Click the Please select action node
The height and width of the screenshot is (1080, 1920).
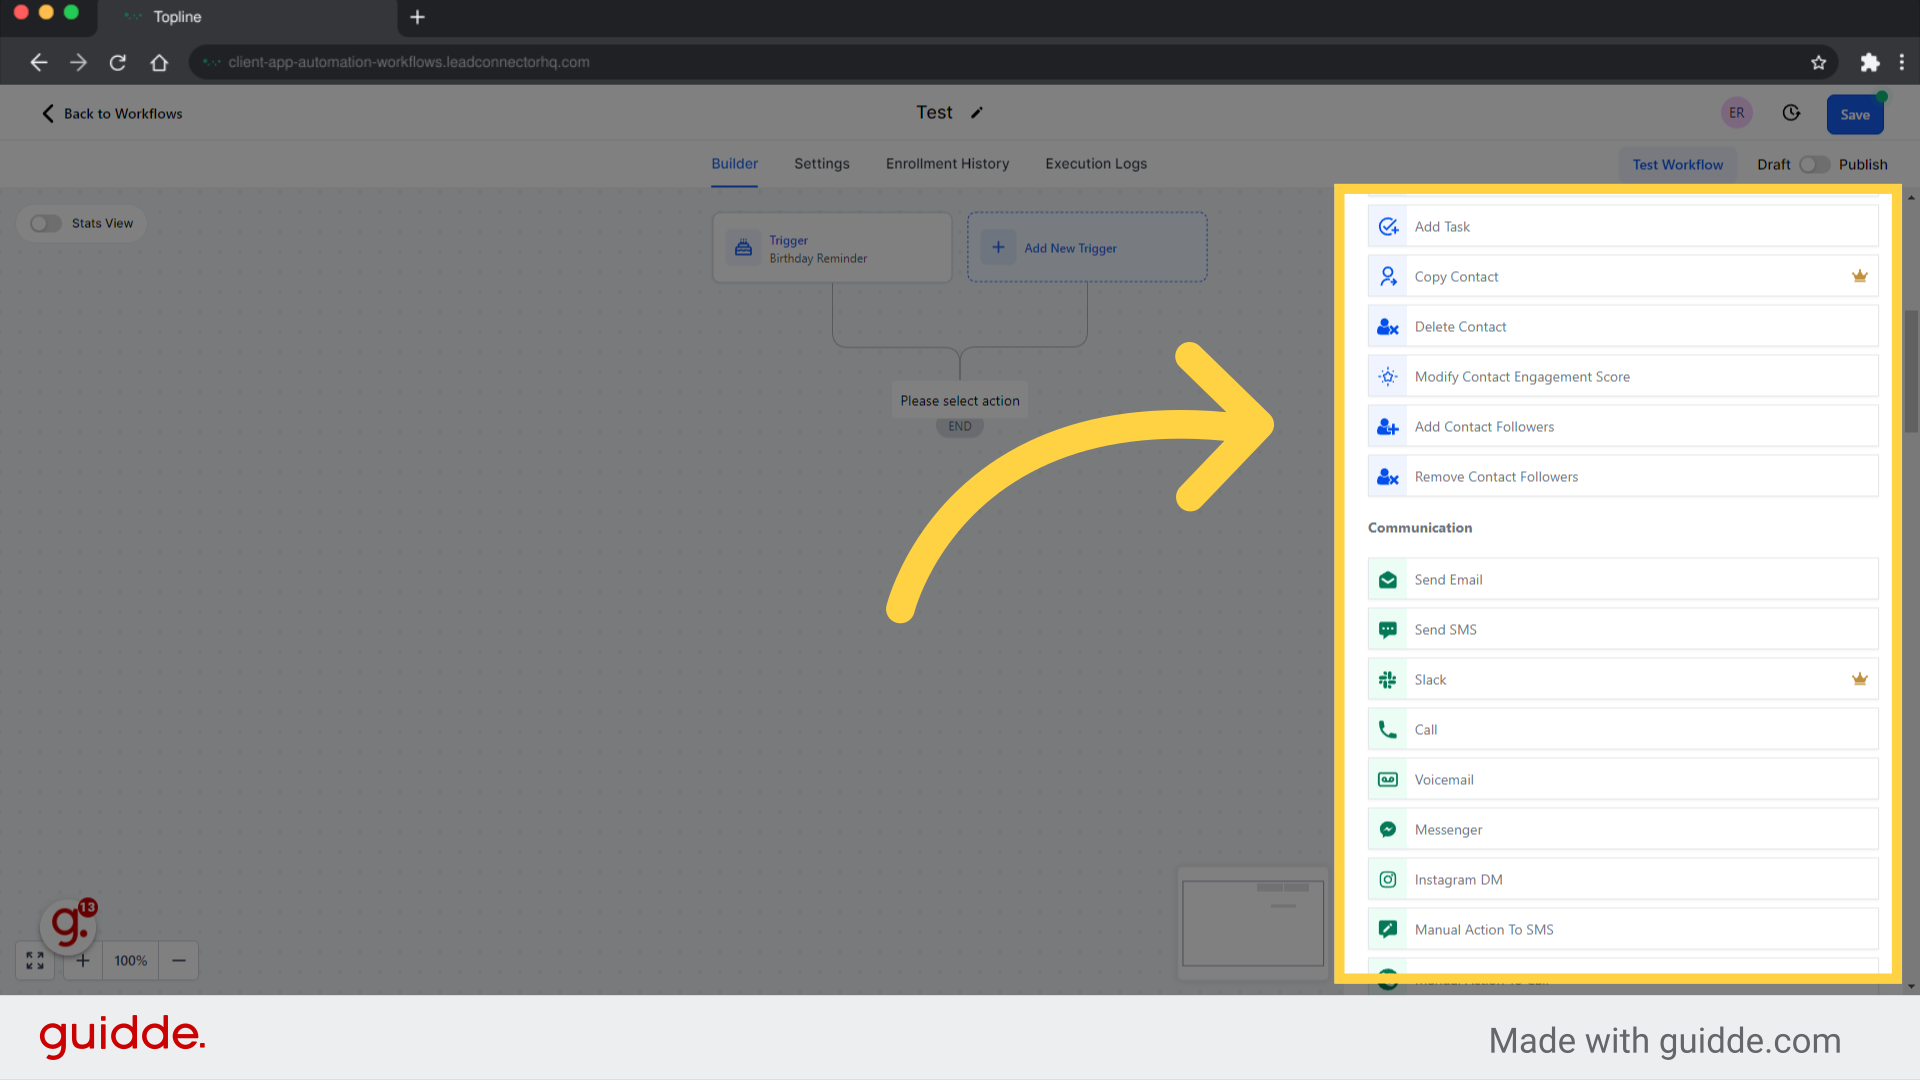click(x=960, y=401)
